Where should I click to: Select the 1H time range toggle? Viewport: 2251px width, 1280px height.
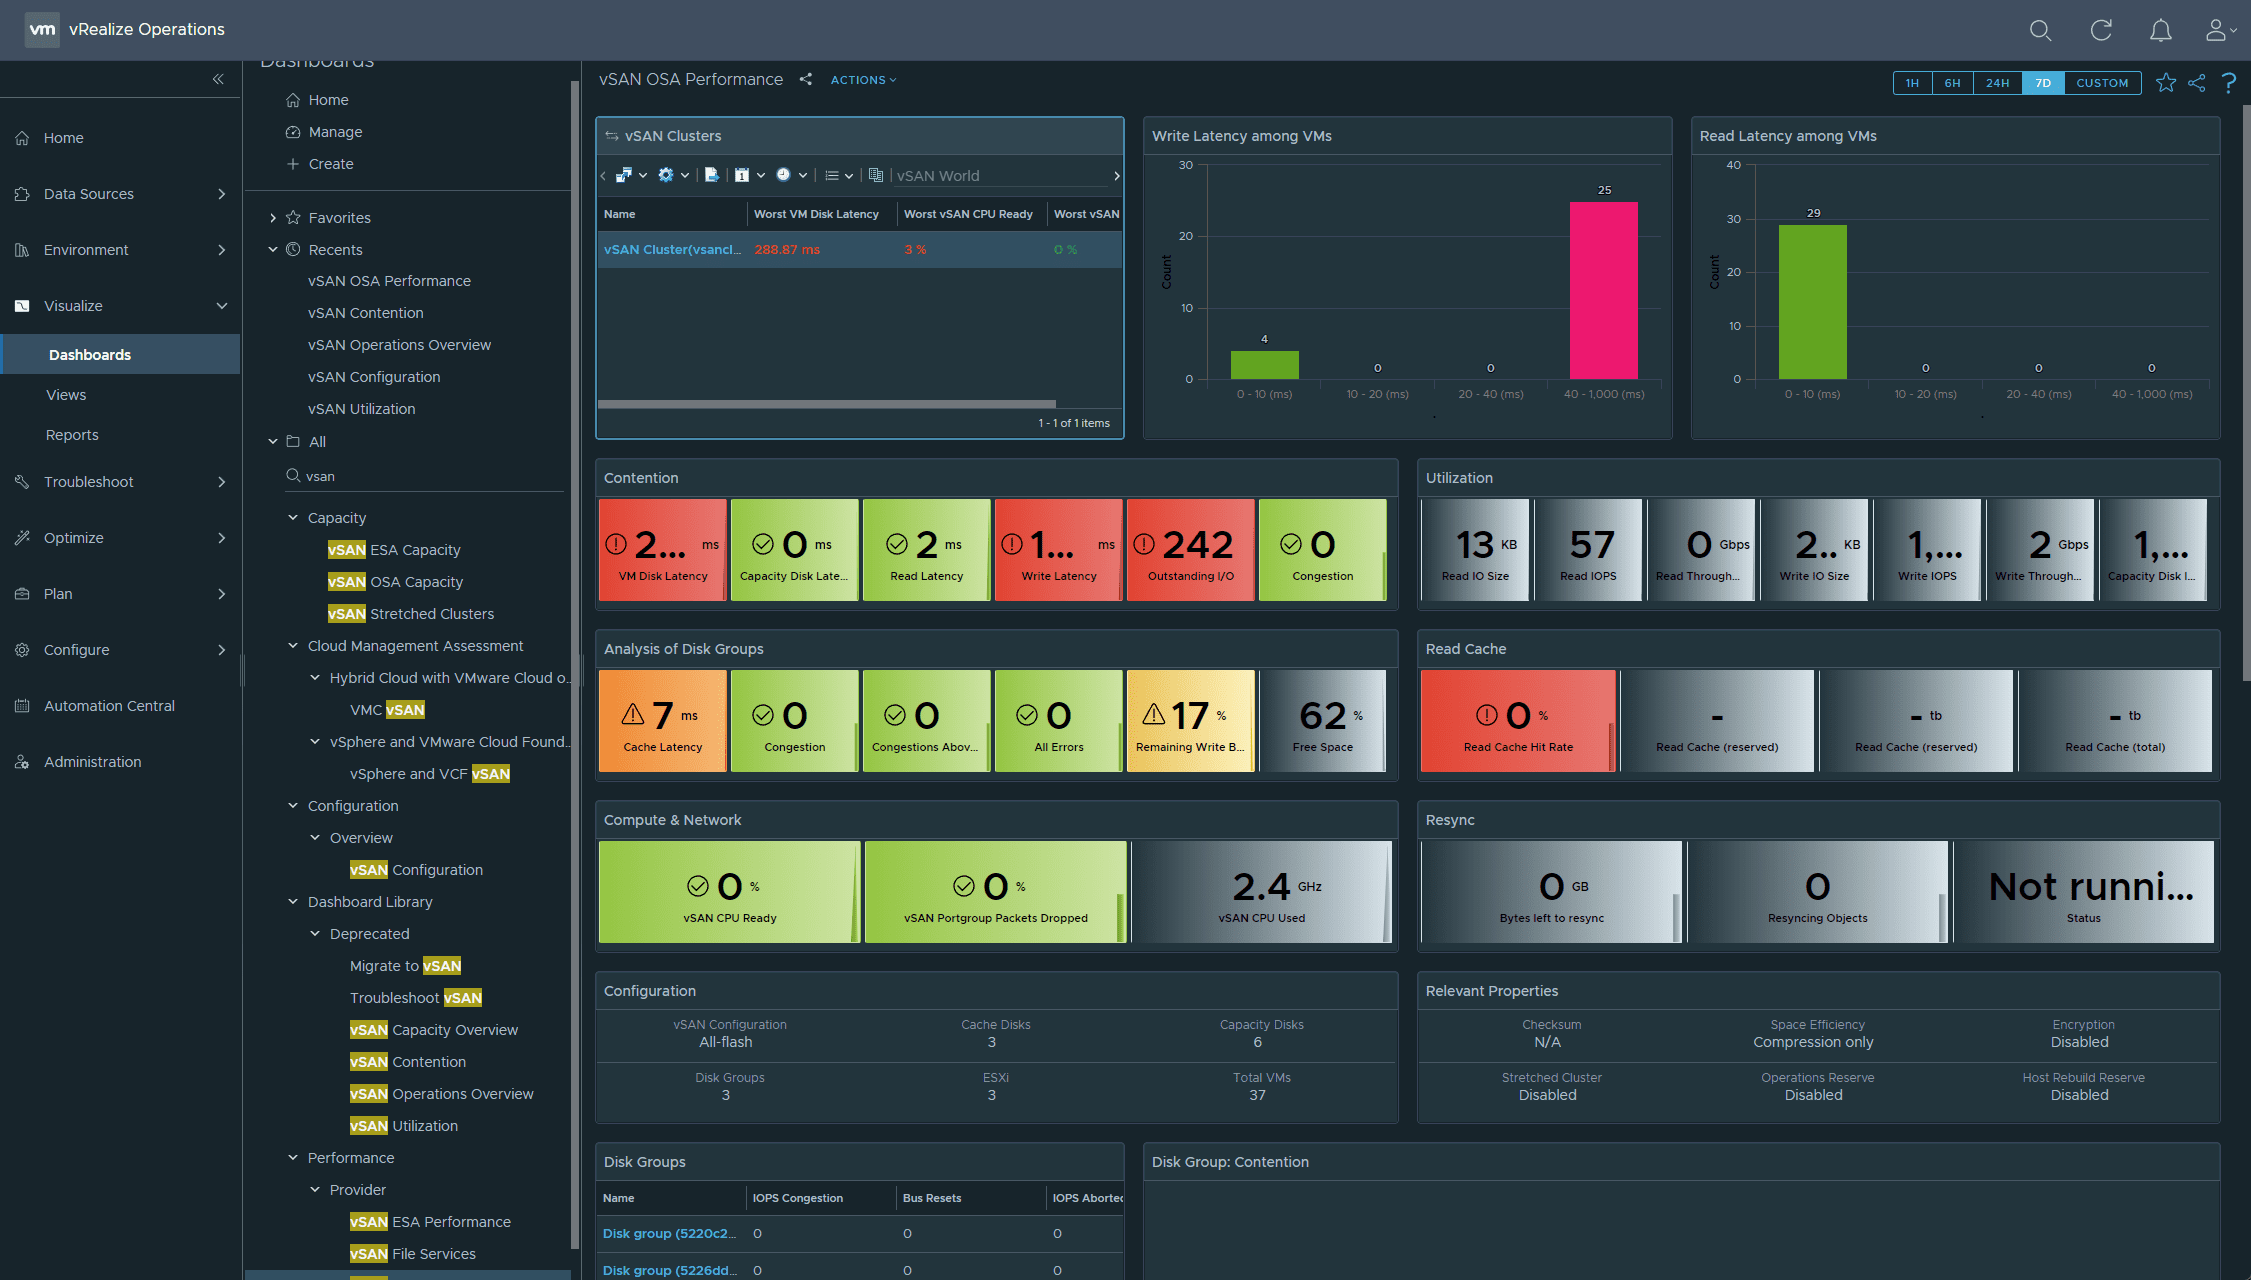tap(1912, 83)
